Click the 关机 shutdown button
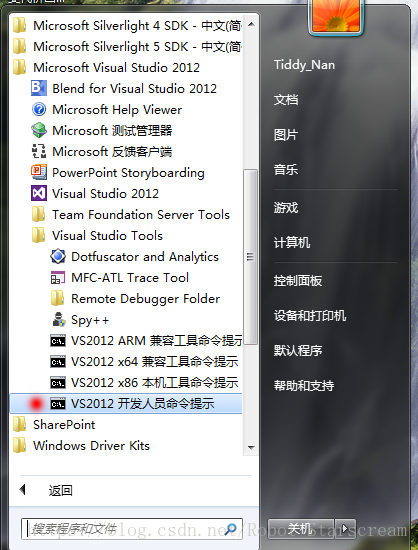Viewport: 418px width, 550px height. click(x=301, y=528)
